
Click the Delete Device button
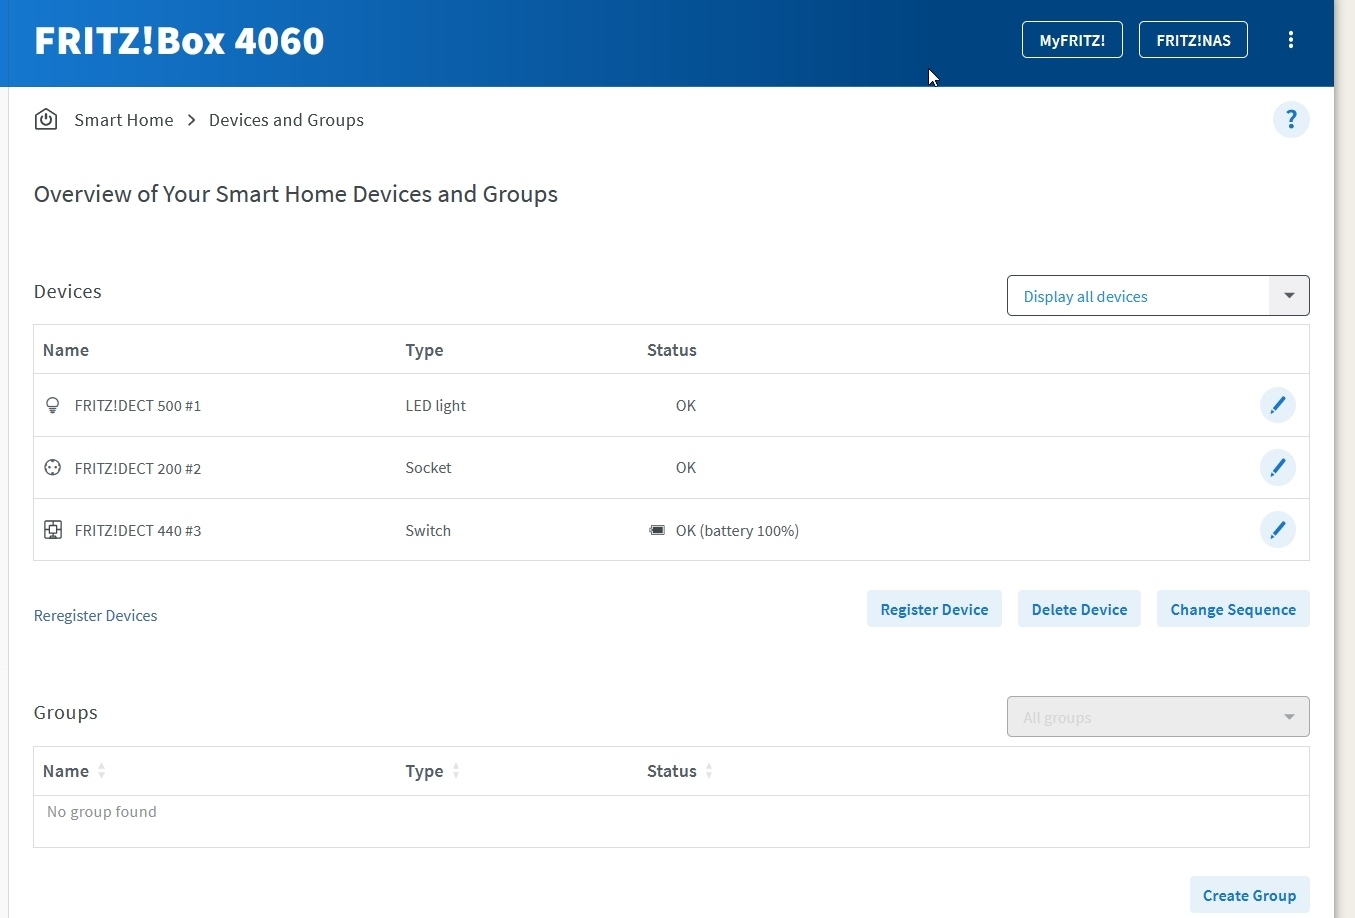pos(1079,609)
